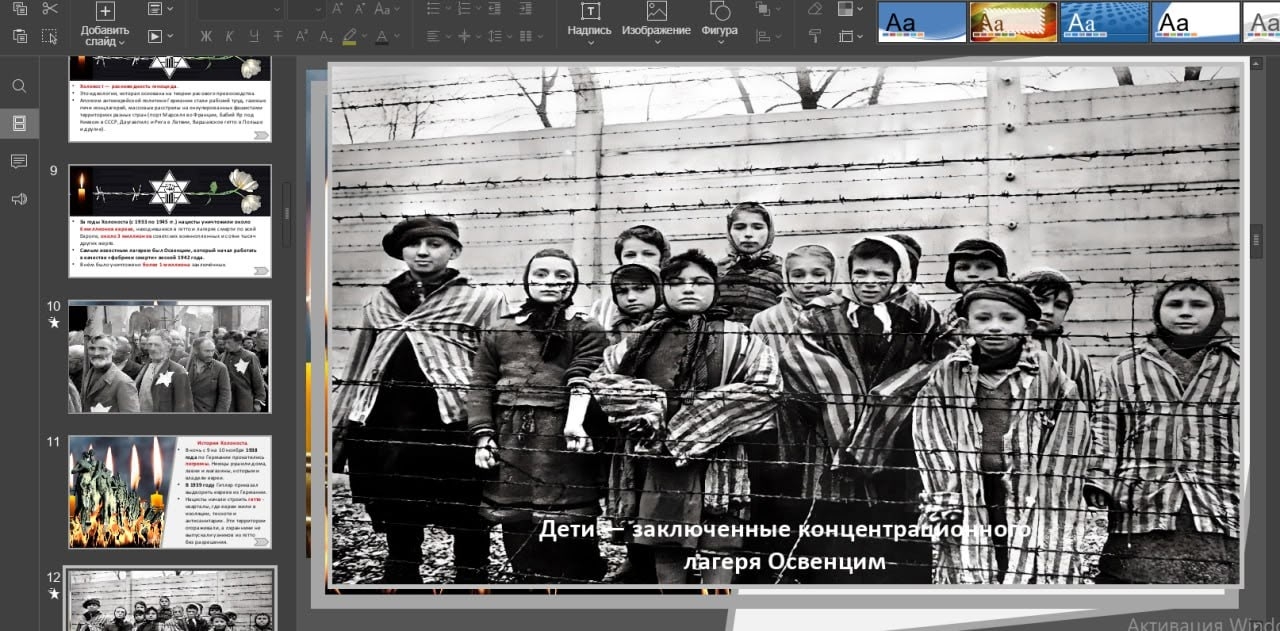Open the comments panel in sidebar
1280x631 pixels.
pos(19,162)
